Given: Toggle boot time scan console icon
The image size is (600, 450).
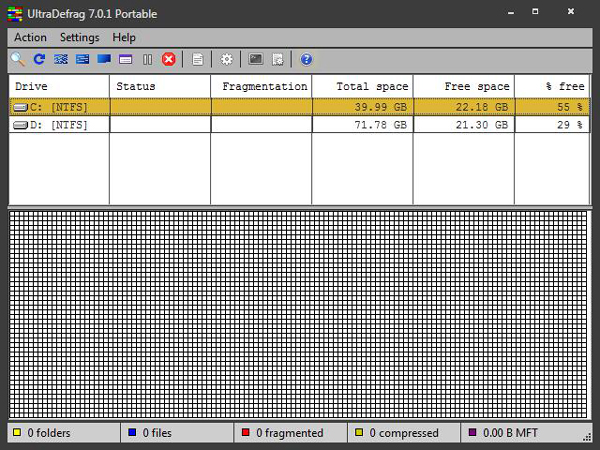Looking at the screenshot, I should [x=256, y=59].
